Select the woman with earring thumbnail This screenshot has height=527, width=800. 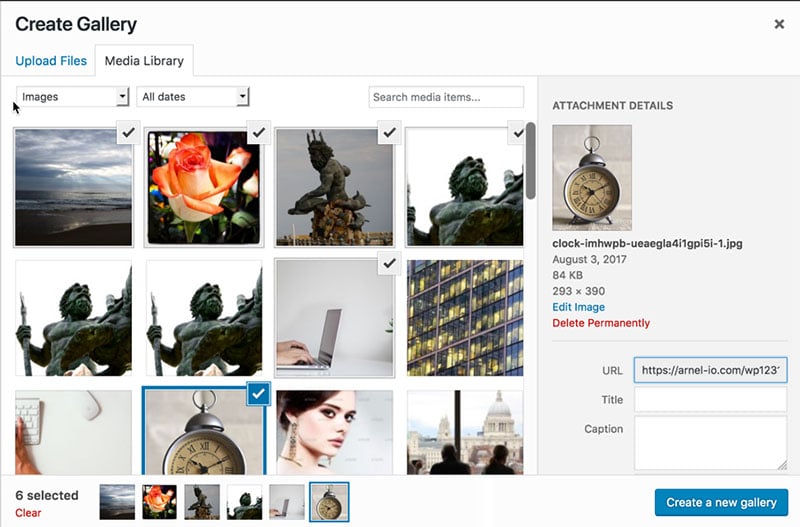coord(335,432)
